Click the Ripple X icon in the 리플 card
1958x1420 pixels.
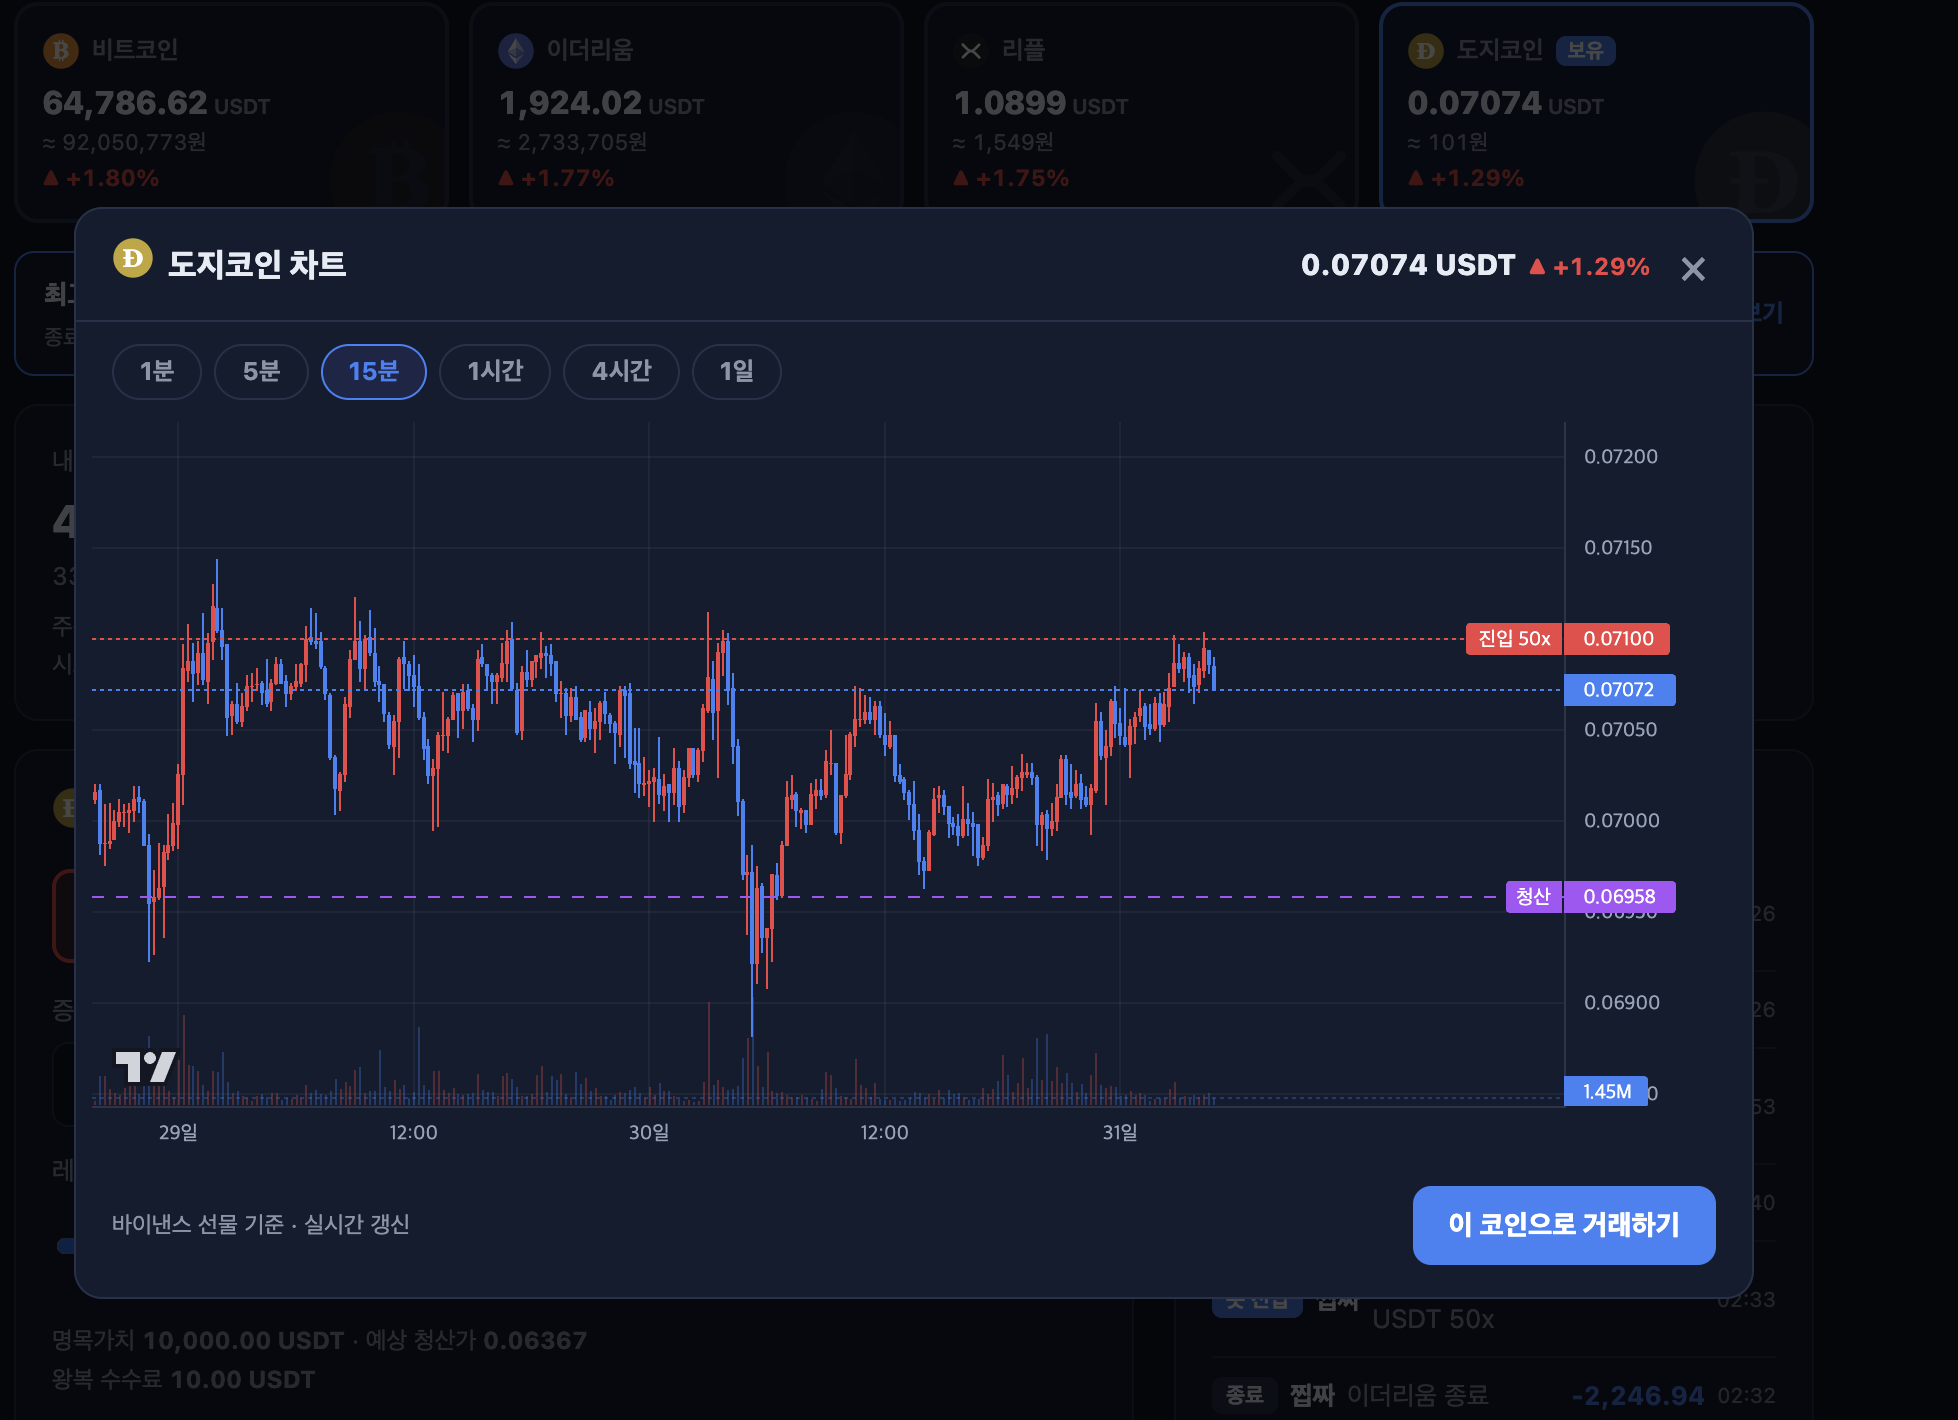[x=971, y=50]
